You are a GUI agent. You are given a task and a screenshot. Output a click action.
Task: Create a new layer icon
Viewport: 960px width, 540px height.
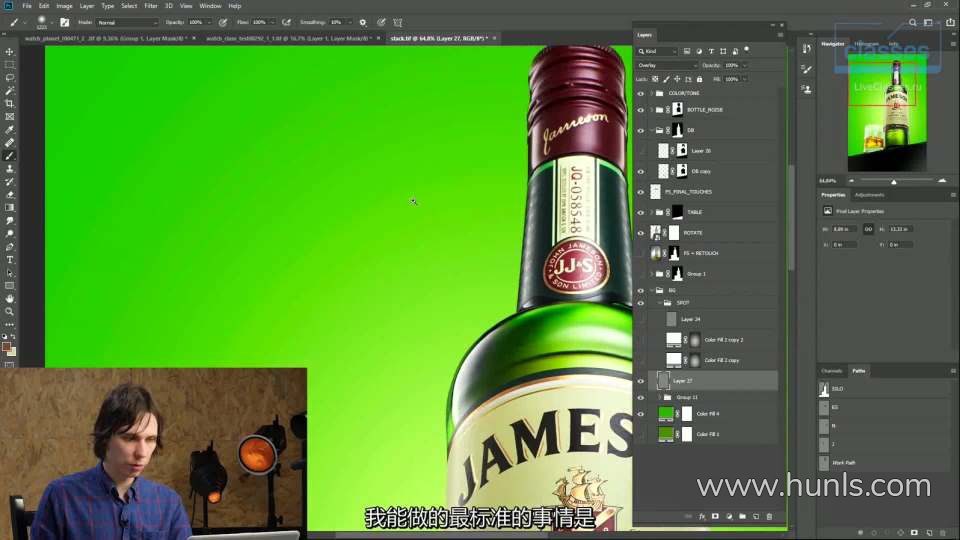click(756, 517)
